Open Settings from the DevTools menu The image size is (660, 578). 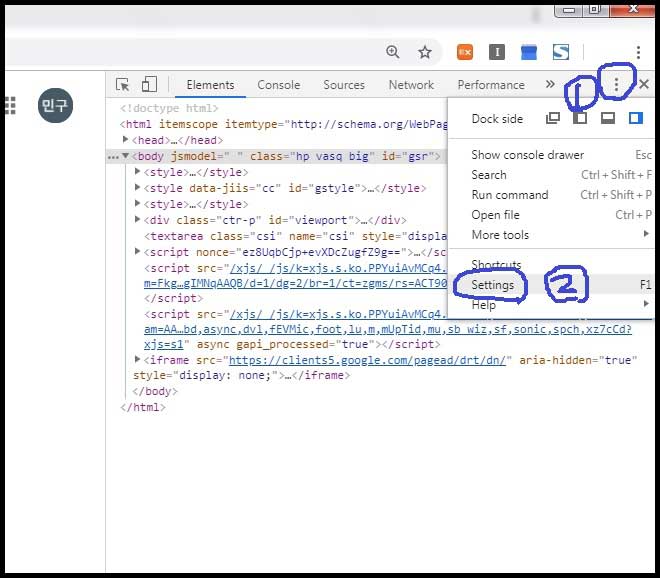551,285
